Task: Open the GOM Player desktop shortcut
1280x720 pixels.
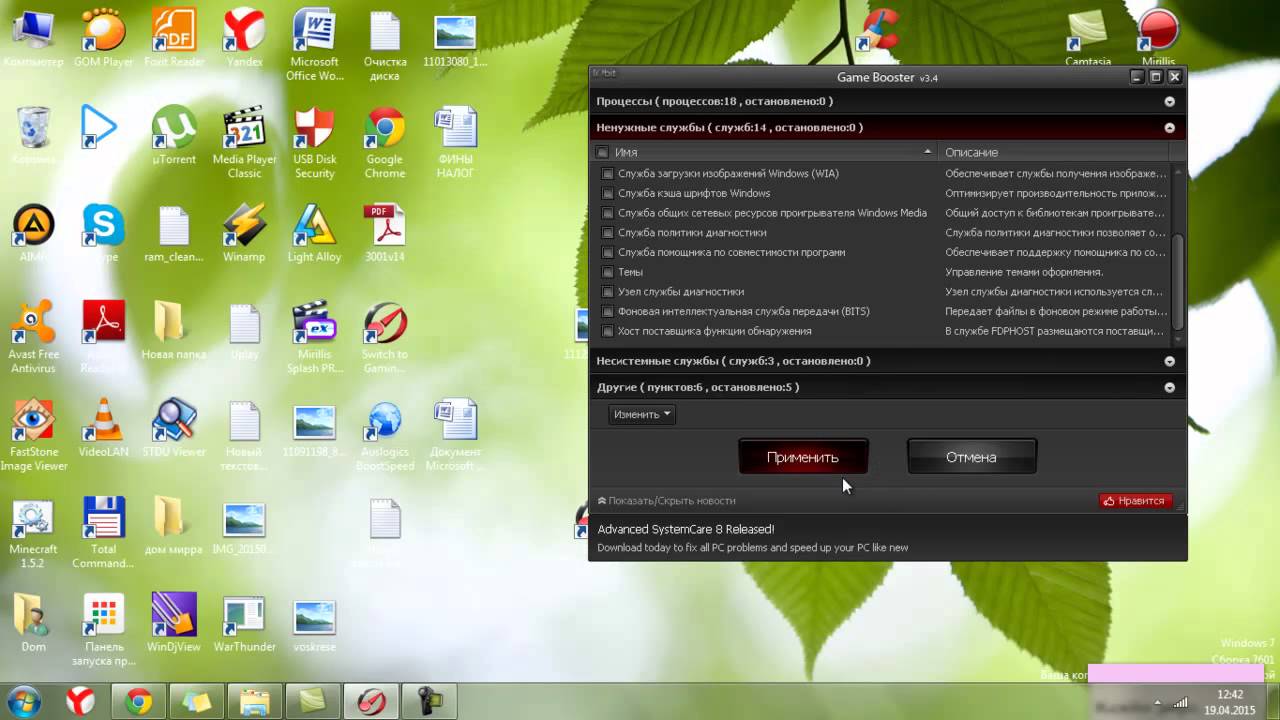Action: 103,40
